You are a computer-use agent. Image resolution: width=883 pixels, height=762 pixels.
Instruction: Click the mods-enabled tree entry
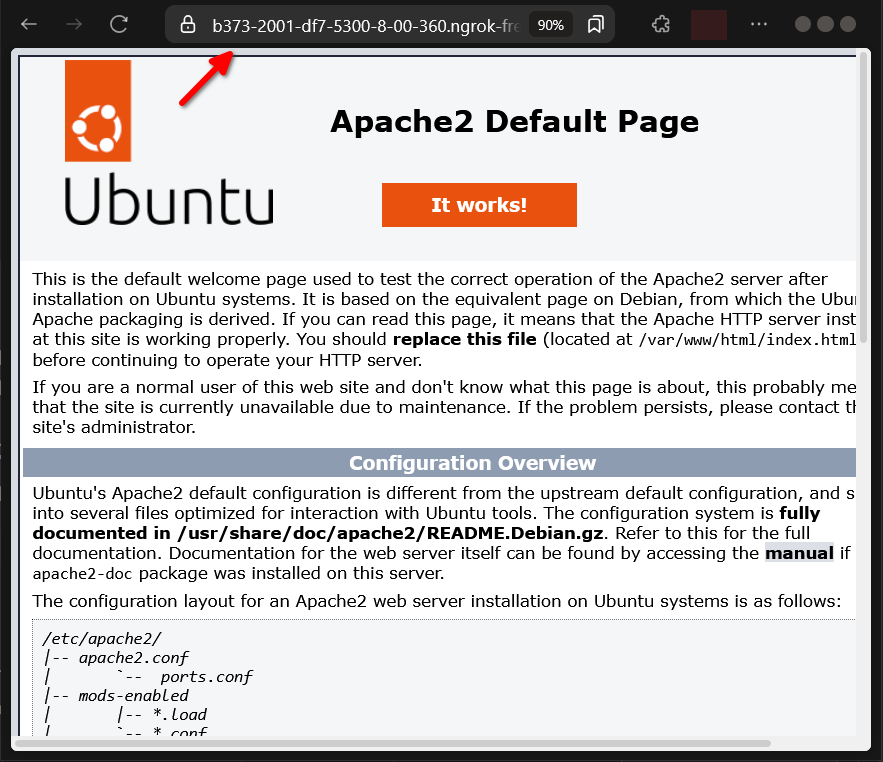point(133,696)
